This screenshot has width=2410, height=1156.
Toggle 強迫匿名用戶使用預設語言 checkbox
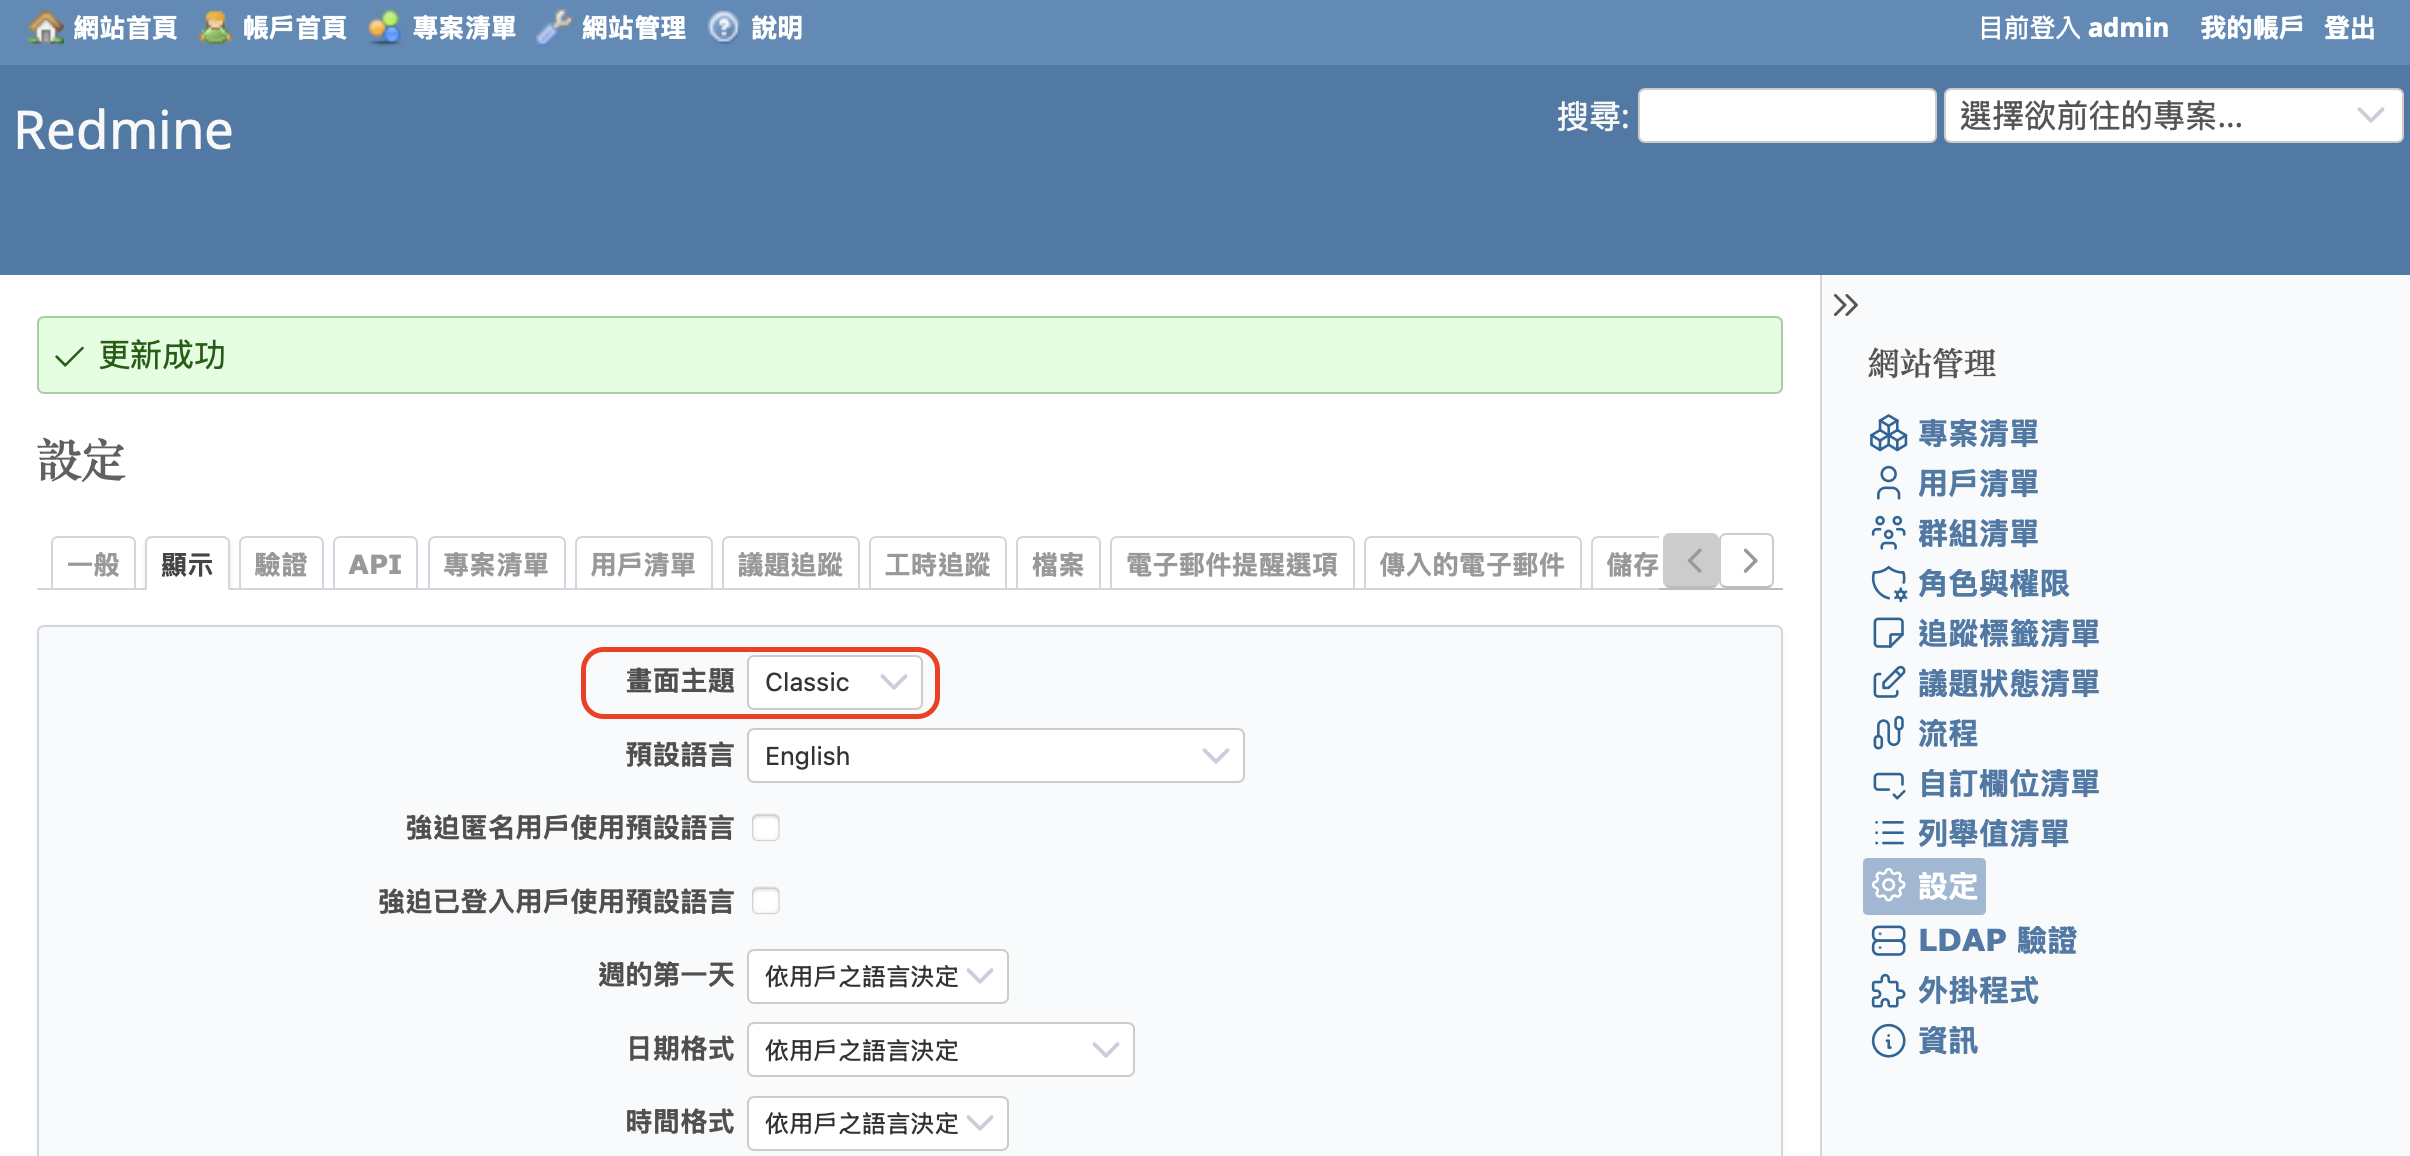click(x=766, y=828)
